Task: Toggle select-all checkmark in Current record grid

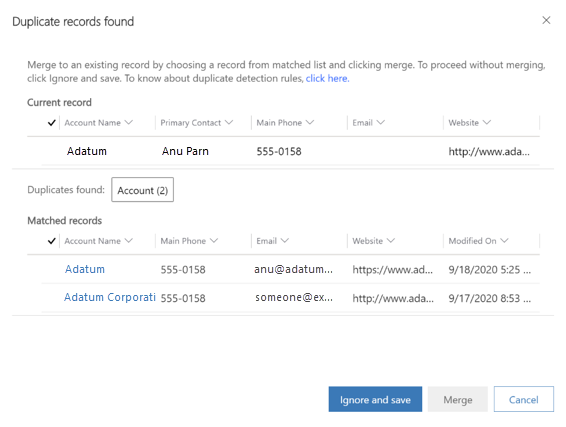Action: point(52,123)
